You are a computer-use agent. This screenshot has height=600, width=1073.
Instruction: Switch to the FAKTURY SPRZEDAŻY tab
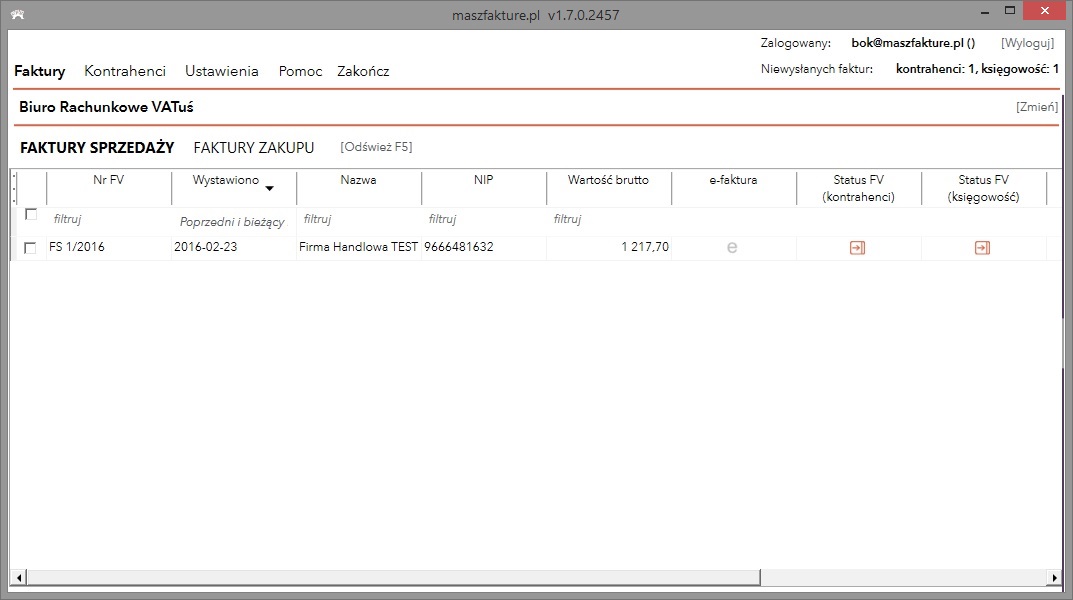point(97,148)
